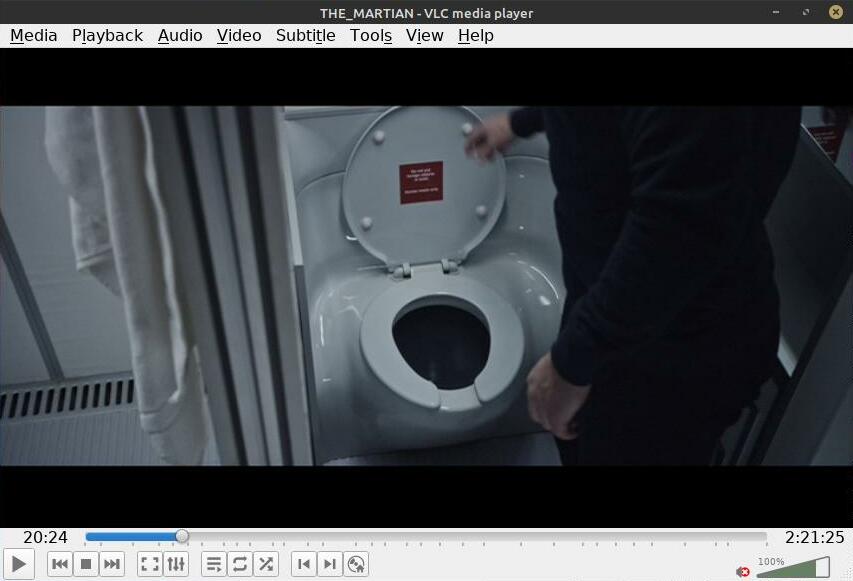Open the View menu
The height and width of the screenshot is (581, 853).
click(425, 35)
